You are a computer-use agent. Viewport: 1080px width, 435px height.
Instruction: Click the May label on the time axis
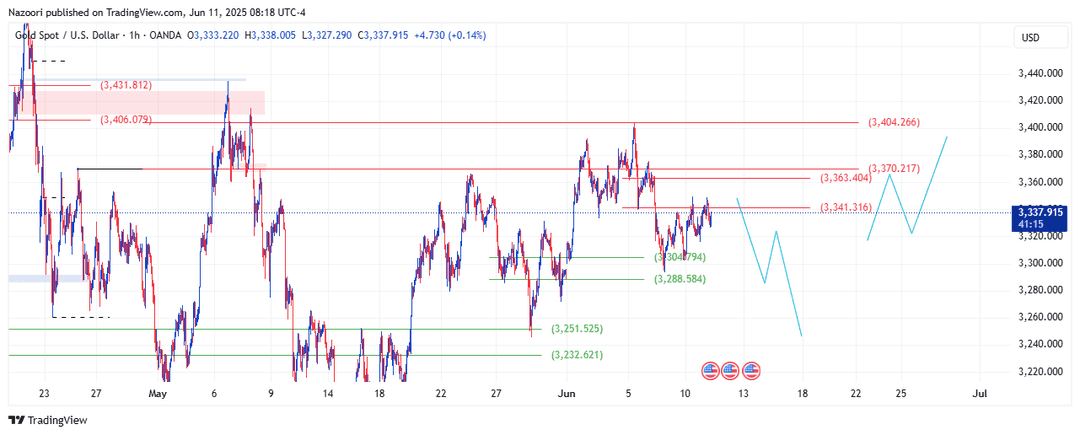158,394
